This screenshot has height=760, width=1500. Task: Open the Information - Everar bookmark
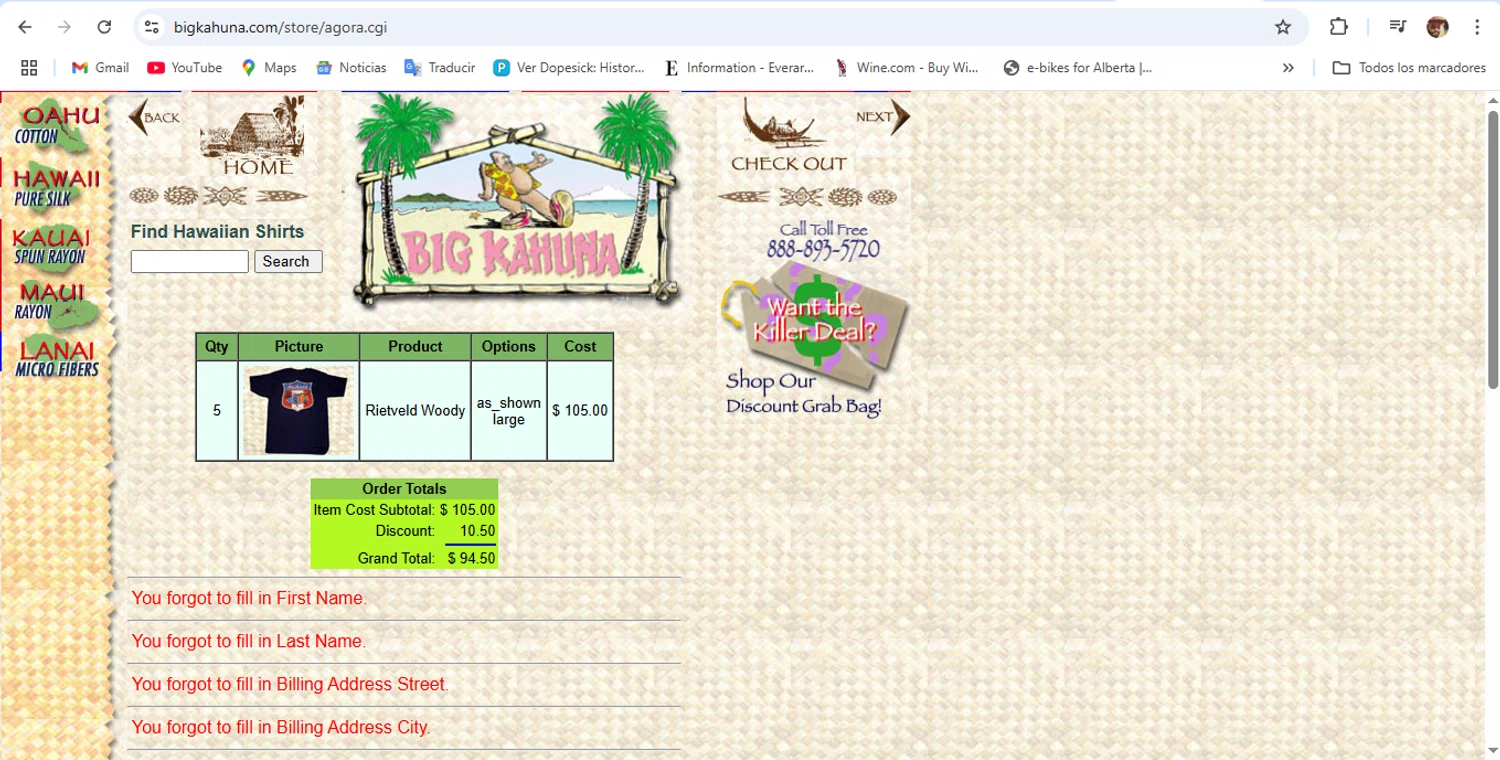739,68
